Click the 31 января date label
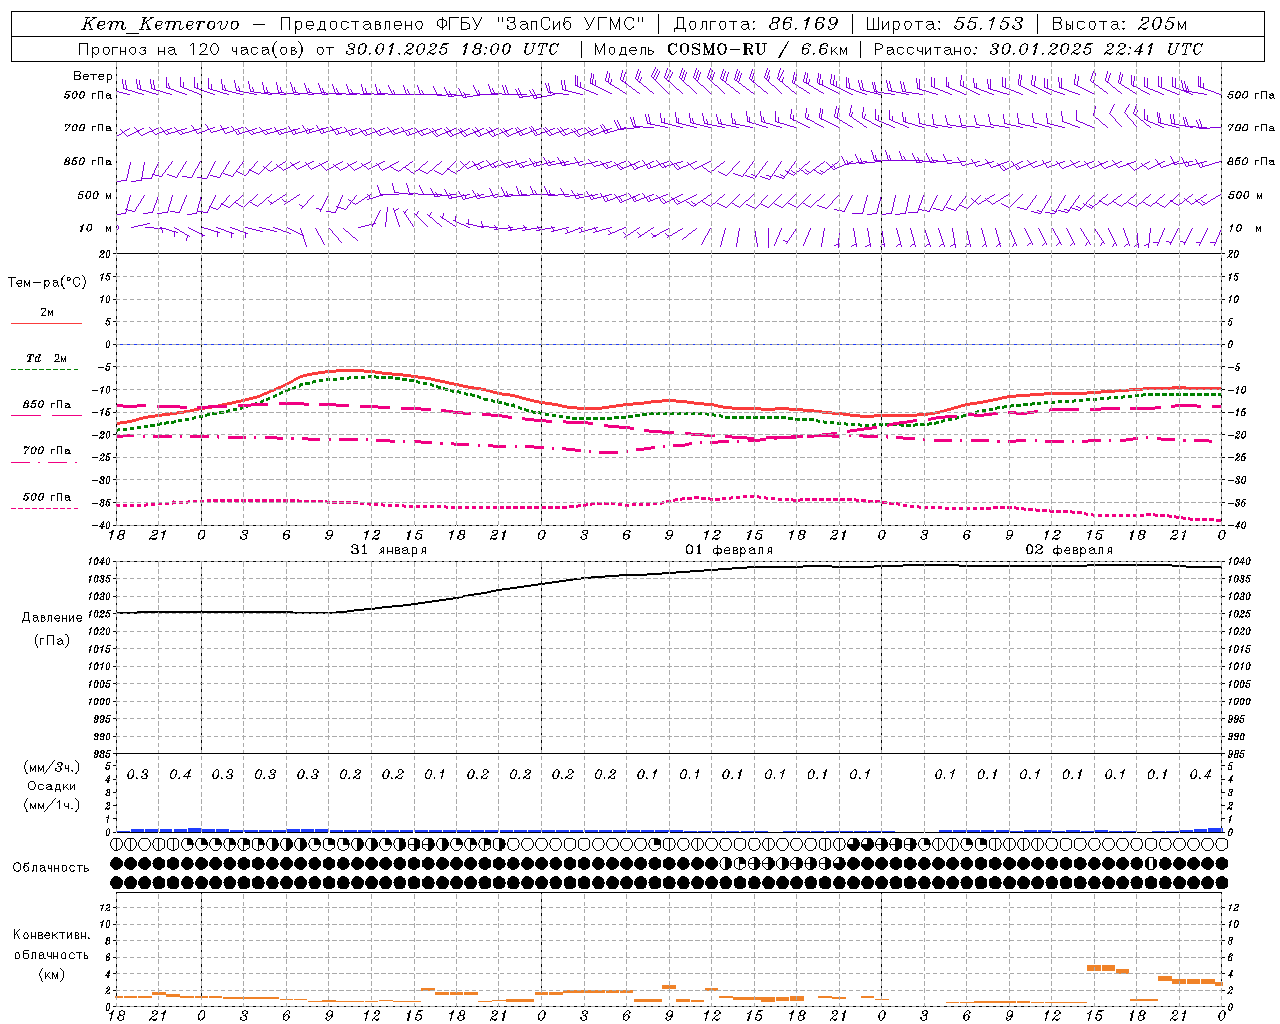Image resolution: width=1280 pixels, height=1024 pixels. click(388, 550)
